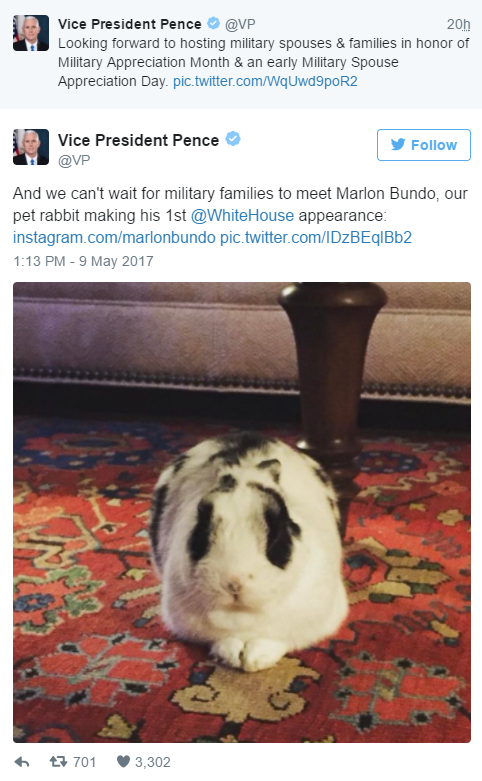Open the rabbit photo in the tweet
The height and width of the screenshot is (781, 482).
click(x=241, y=512)
